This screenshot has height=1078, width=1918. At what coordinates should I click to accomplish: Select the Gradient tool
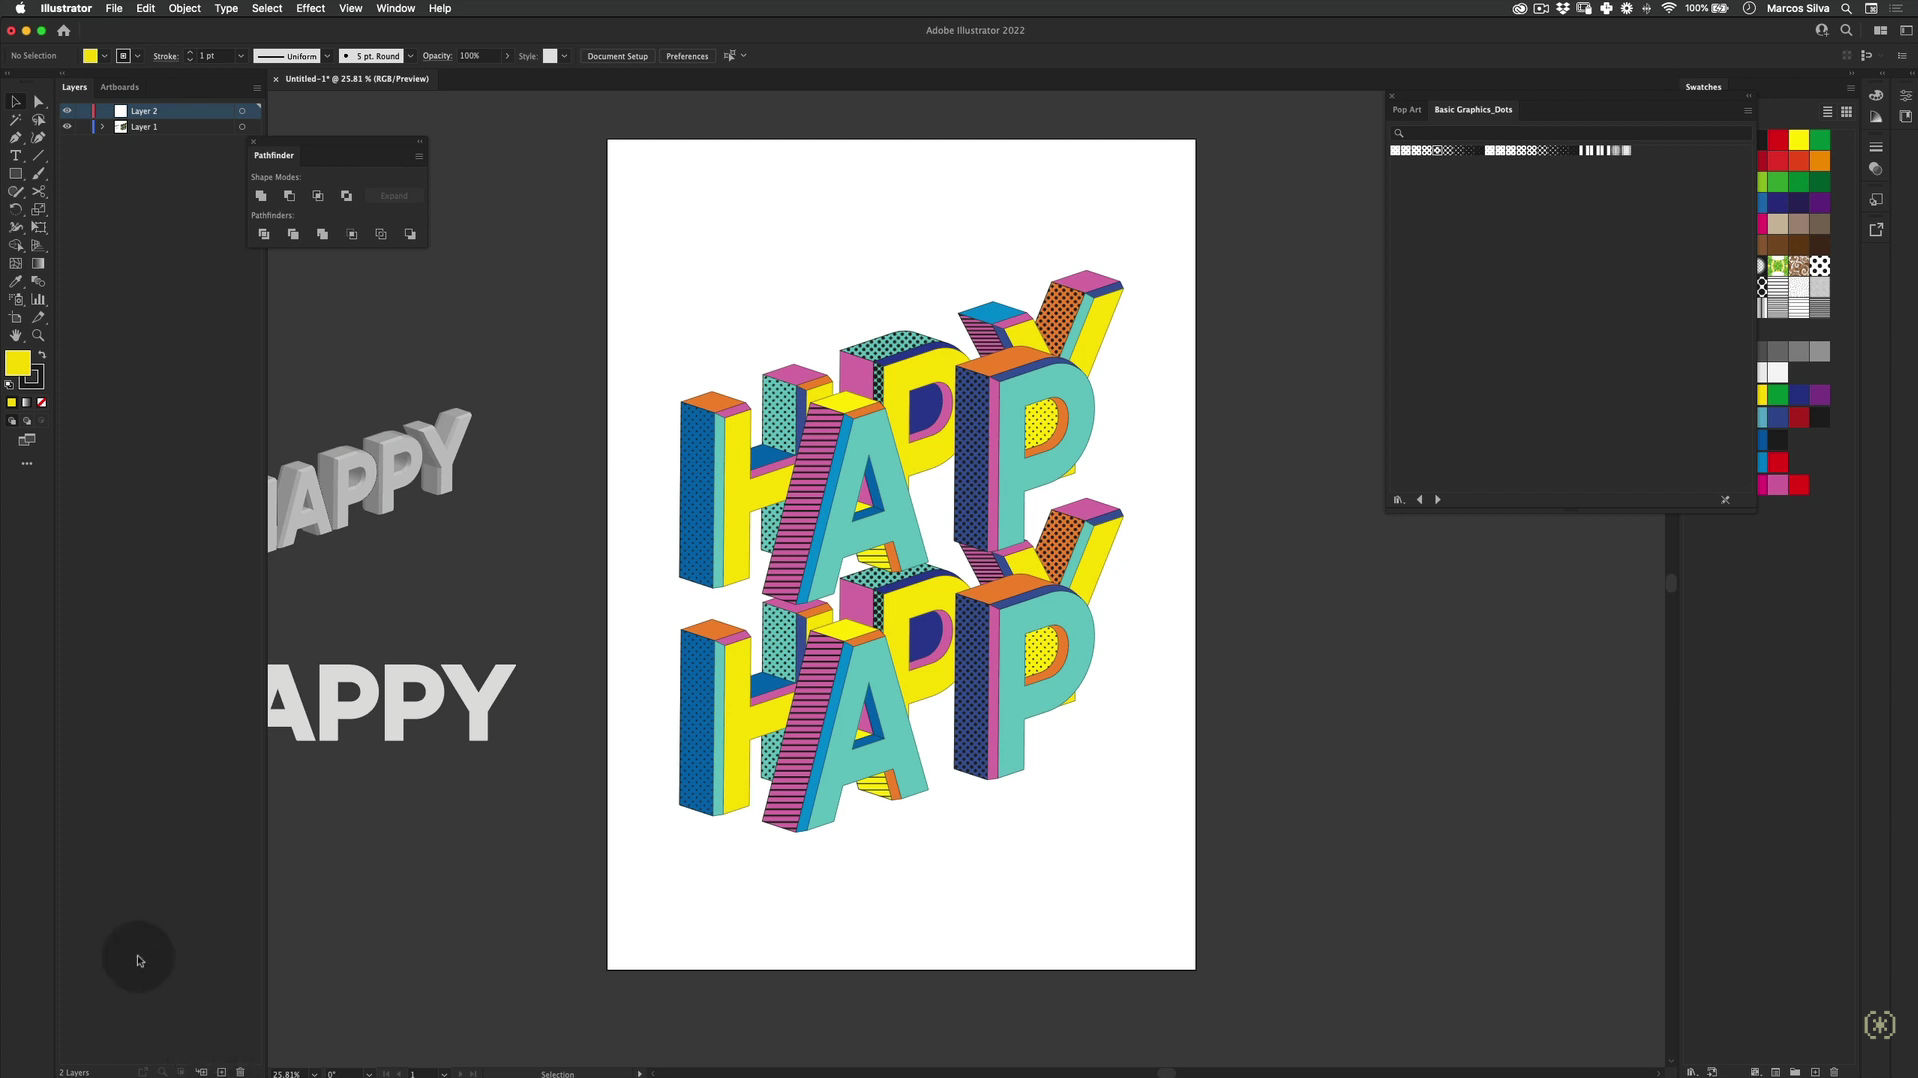(38, 264)
